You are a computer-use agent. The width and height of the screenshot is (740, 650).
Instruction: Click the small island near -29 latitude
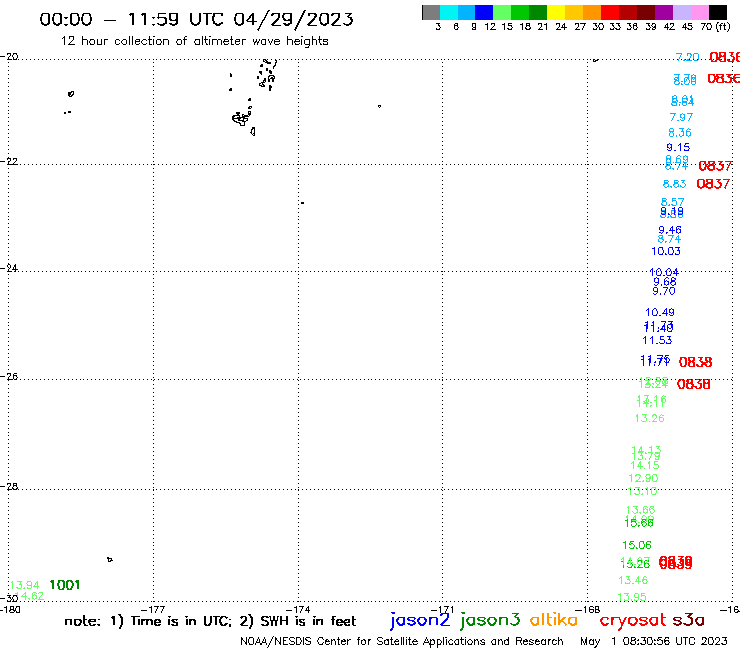pyautogui.click(x=109, y=559)
